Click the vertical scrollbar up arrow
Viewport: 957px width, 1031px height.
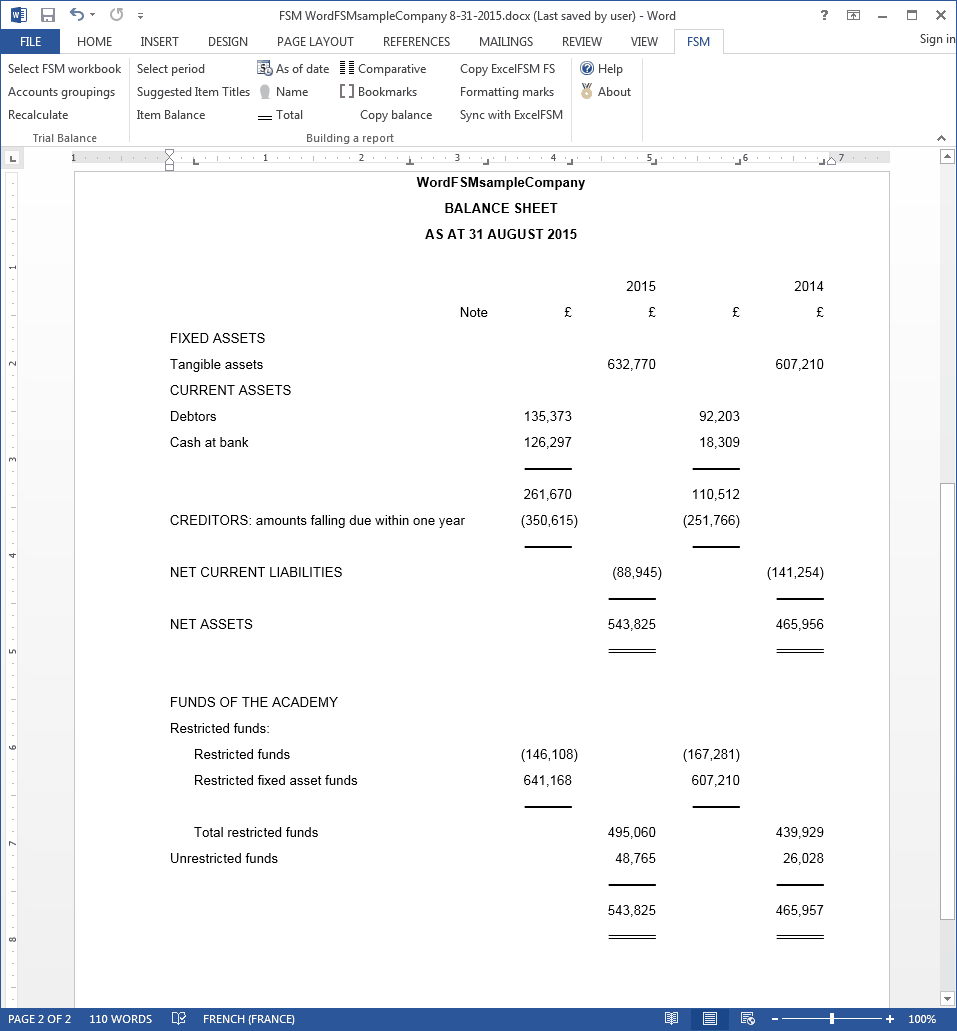pyautogui.click(x=947, y=156)
